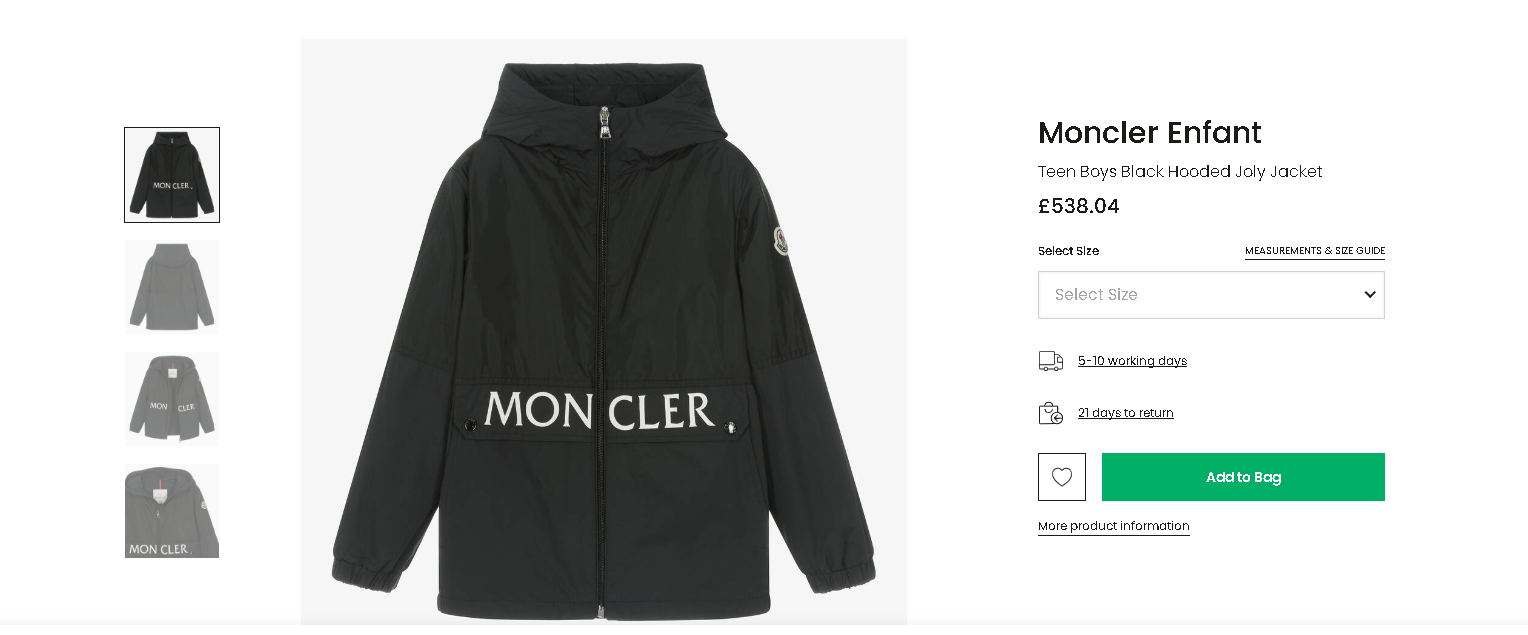Click the 5-10 working days link
The image size is (1528, 635).
click(x=1132, y=361)
